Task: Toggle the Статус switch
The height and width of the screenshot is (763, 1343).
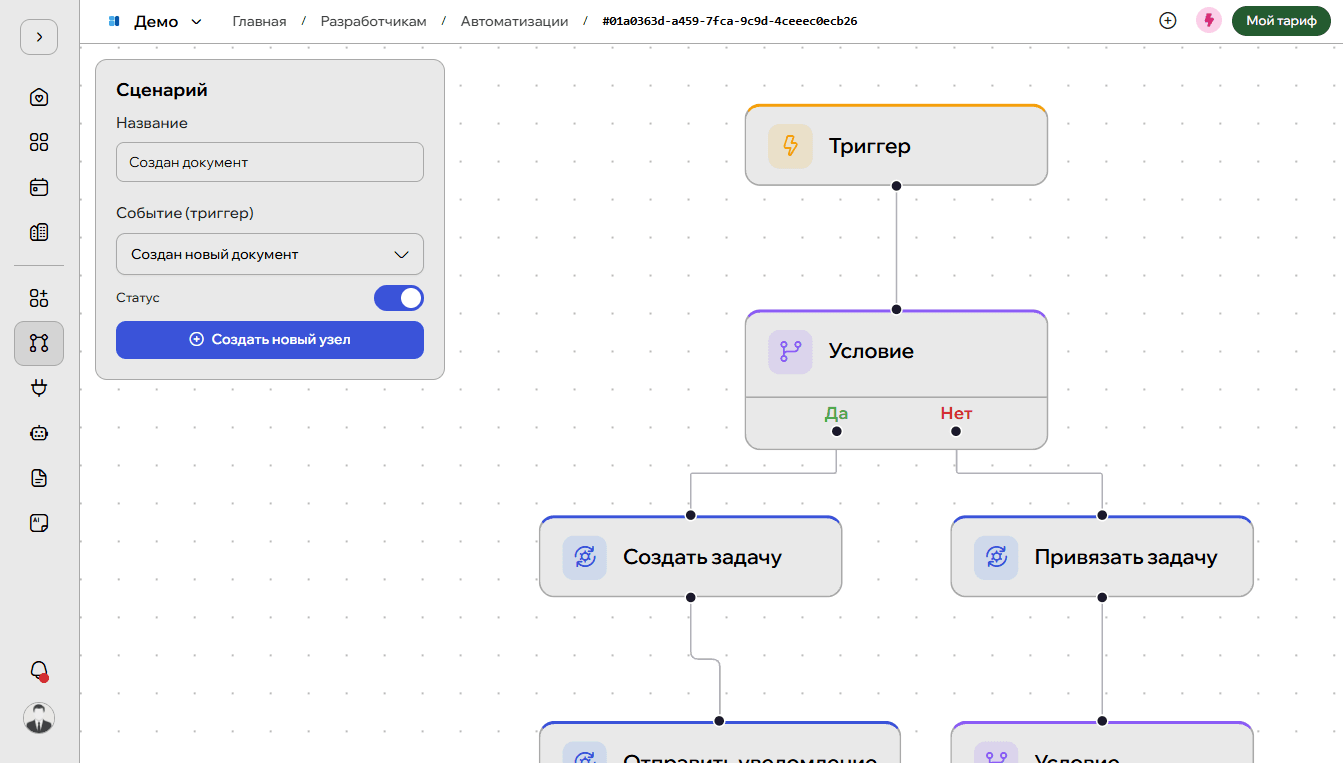Action: pyautogui.click(x=399, y=298)
